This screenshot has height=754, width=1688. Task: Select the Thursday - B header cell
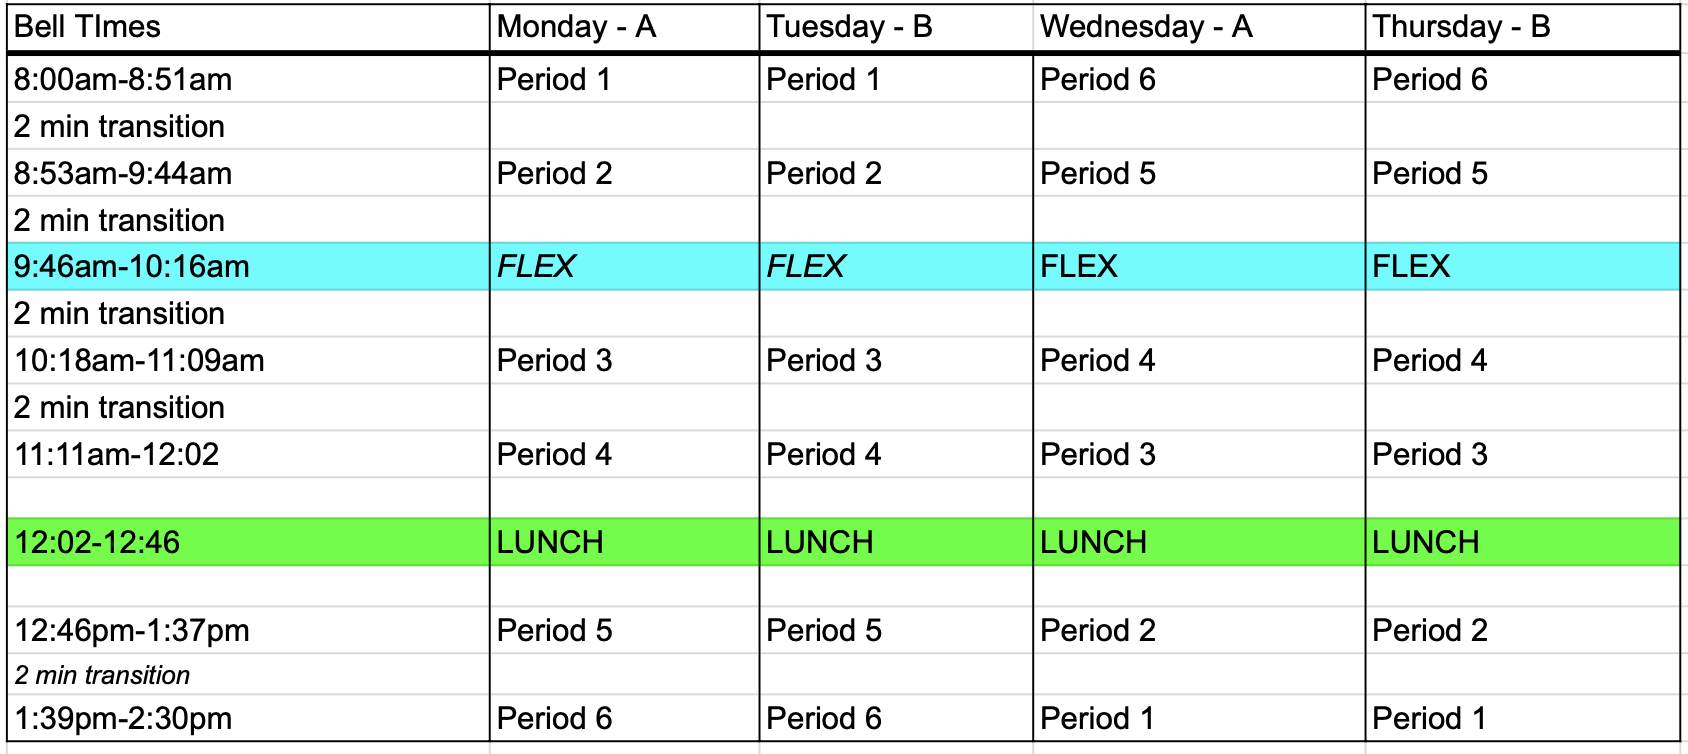pos(1523,27)
